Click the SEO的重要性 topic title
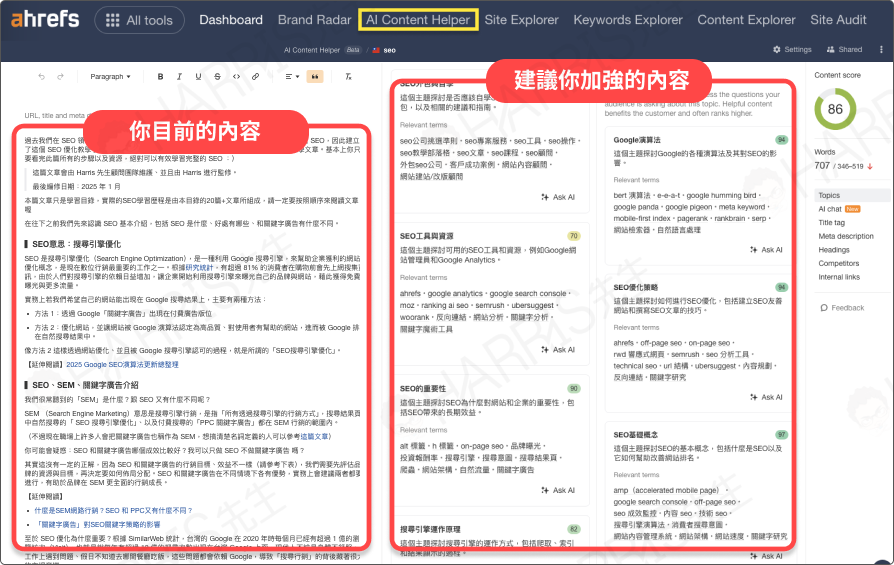 pos(422,389)
